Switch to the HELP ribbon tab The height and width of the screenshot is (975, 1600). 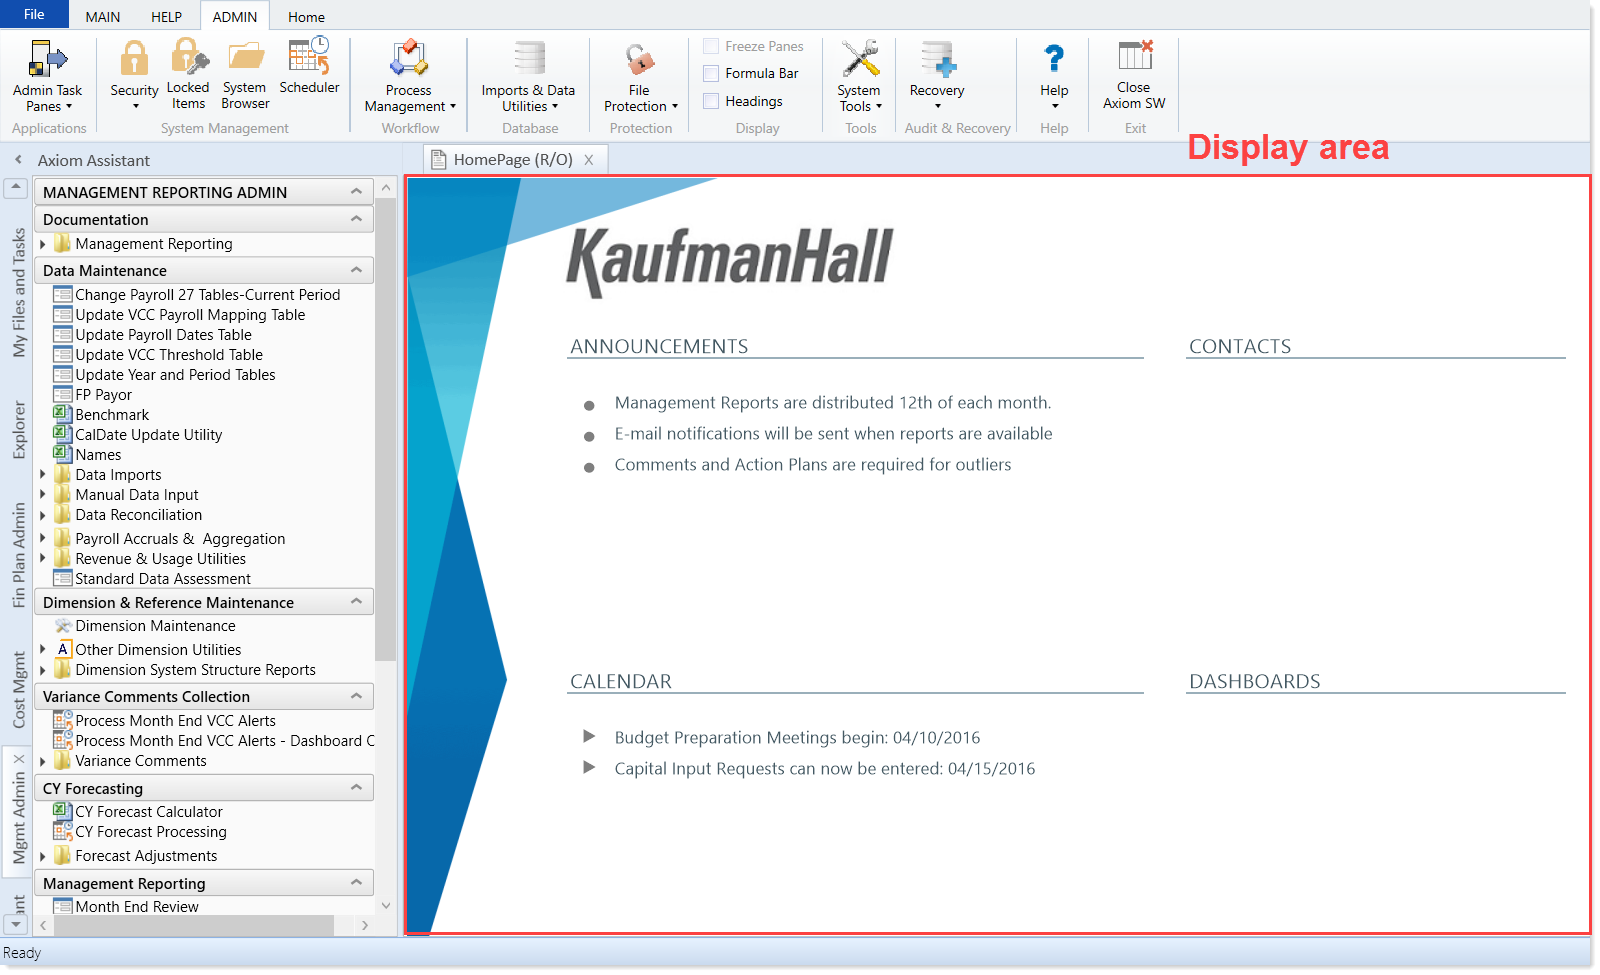(166, 17)
